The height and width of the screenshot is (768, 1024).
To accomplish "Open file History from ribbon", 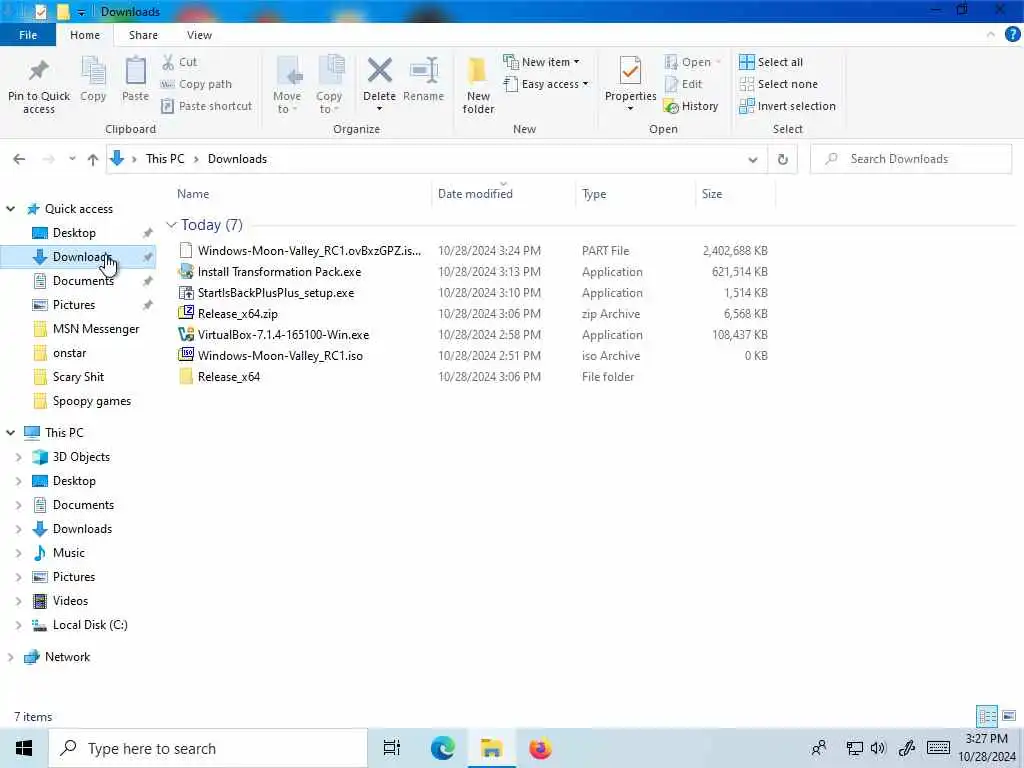I will [x=690, y=106].
